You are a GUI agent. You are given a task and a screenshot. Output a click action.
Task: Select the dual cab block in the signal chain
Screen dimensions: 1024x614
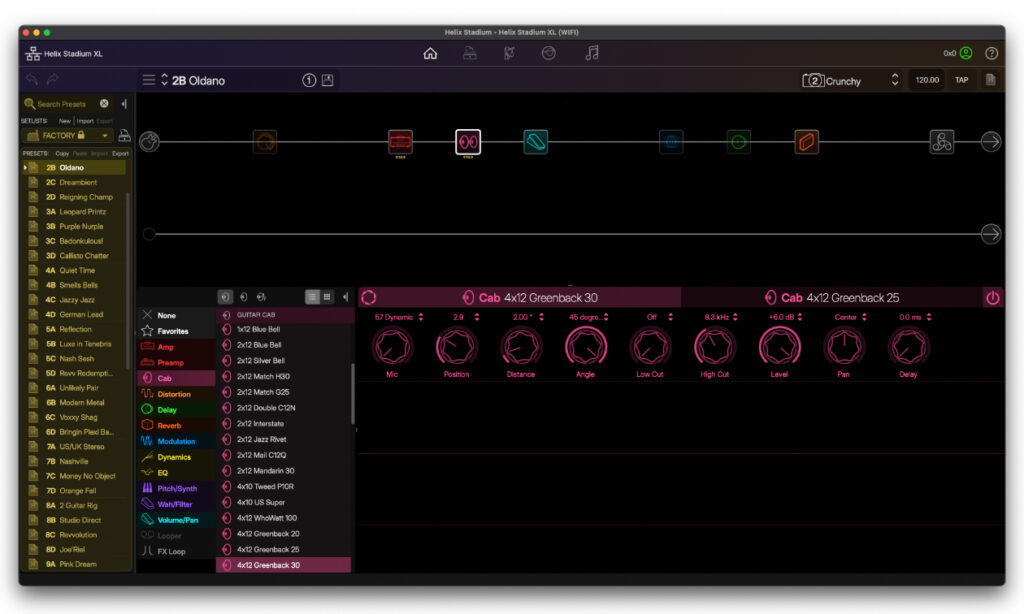pyautogui.click(x=467, y=142)
